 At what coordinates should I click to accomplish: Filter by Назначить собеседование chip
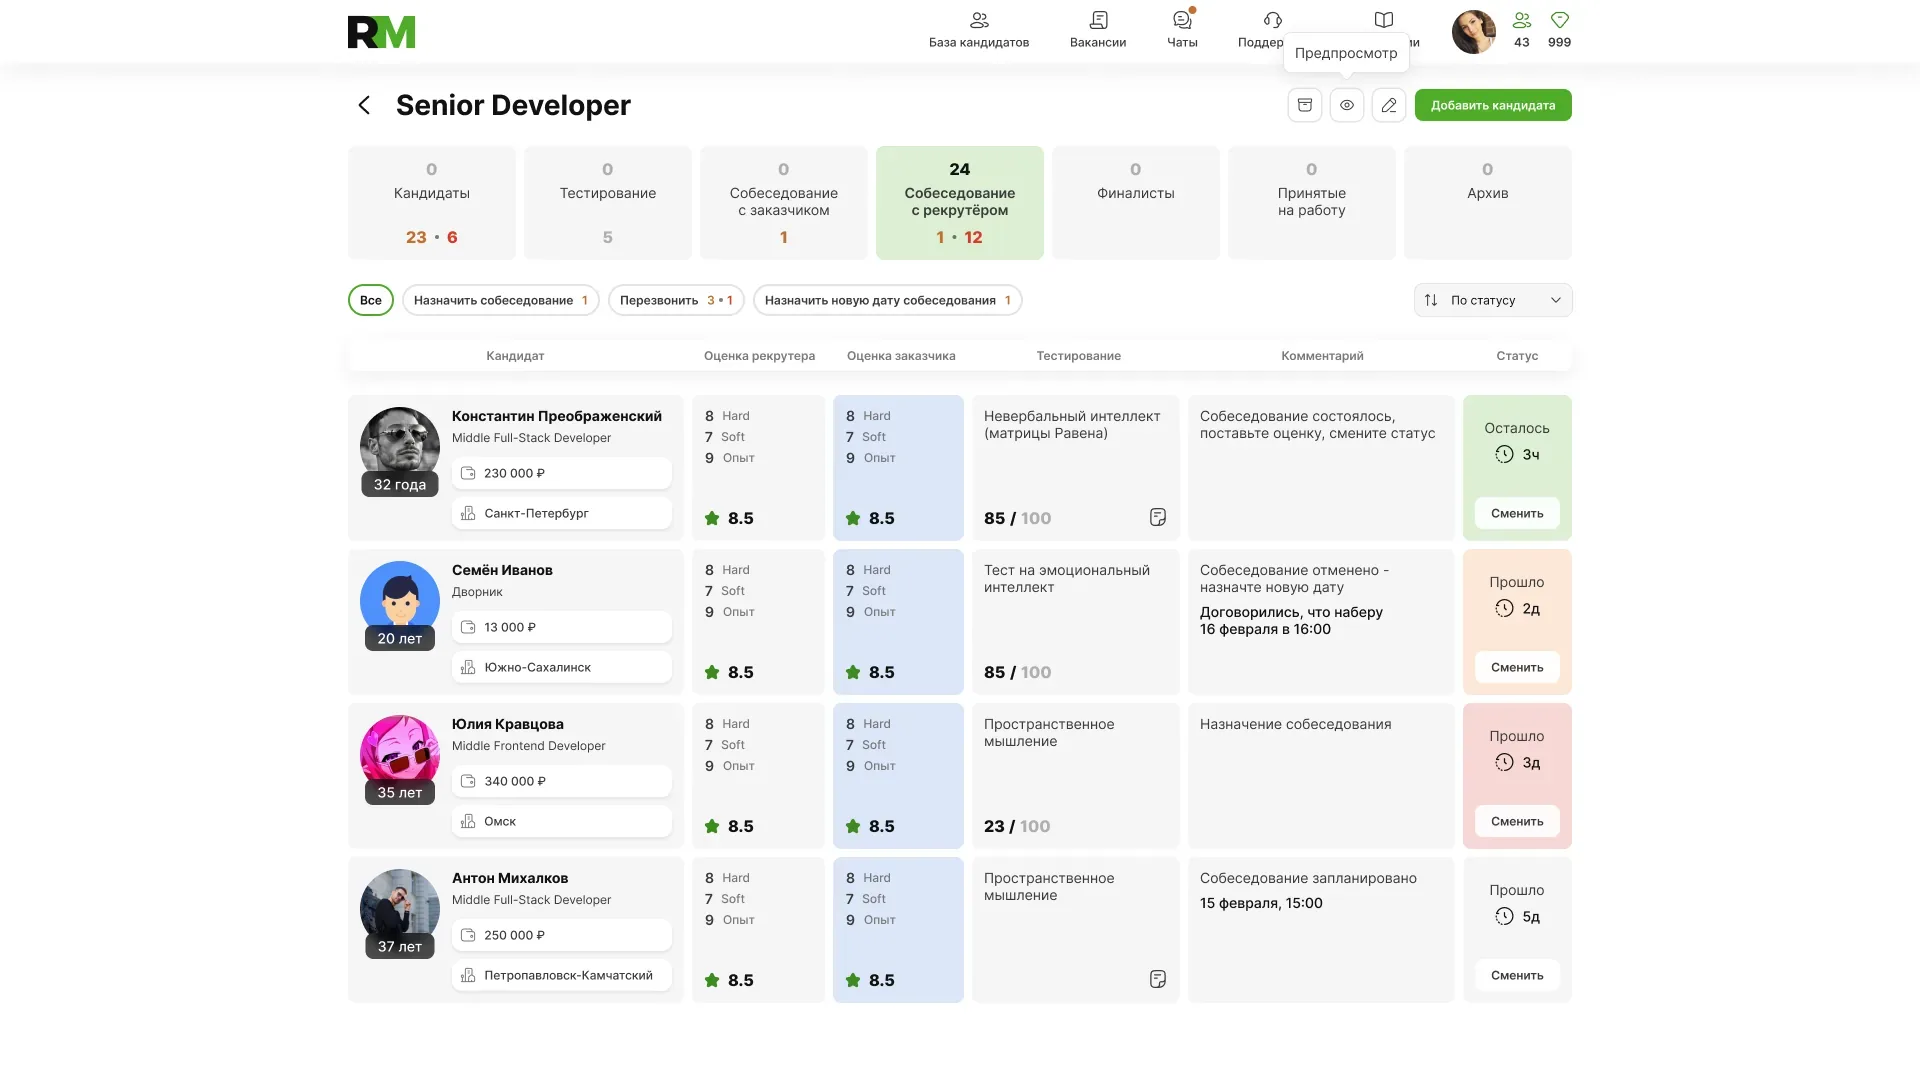tap(501, 300)
